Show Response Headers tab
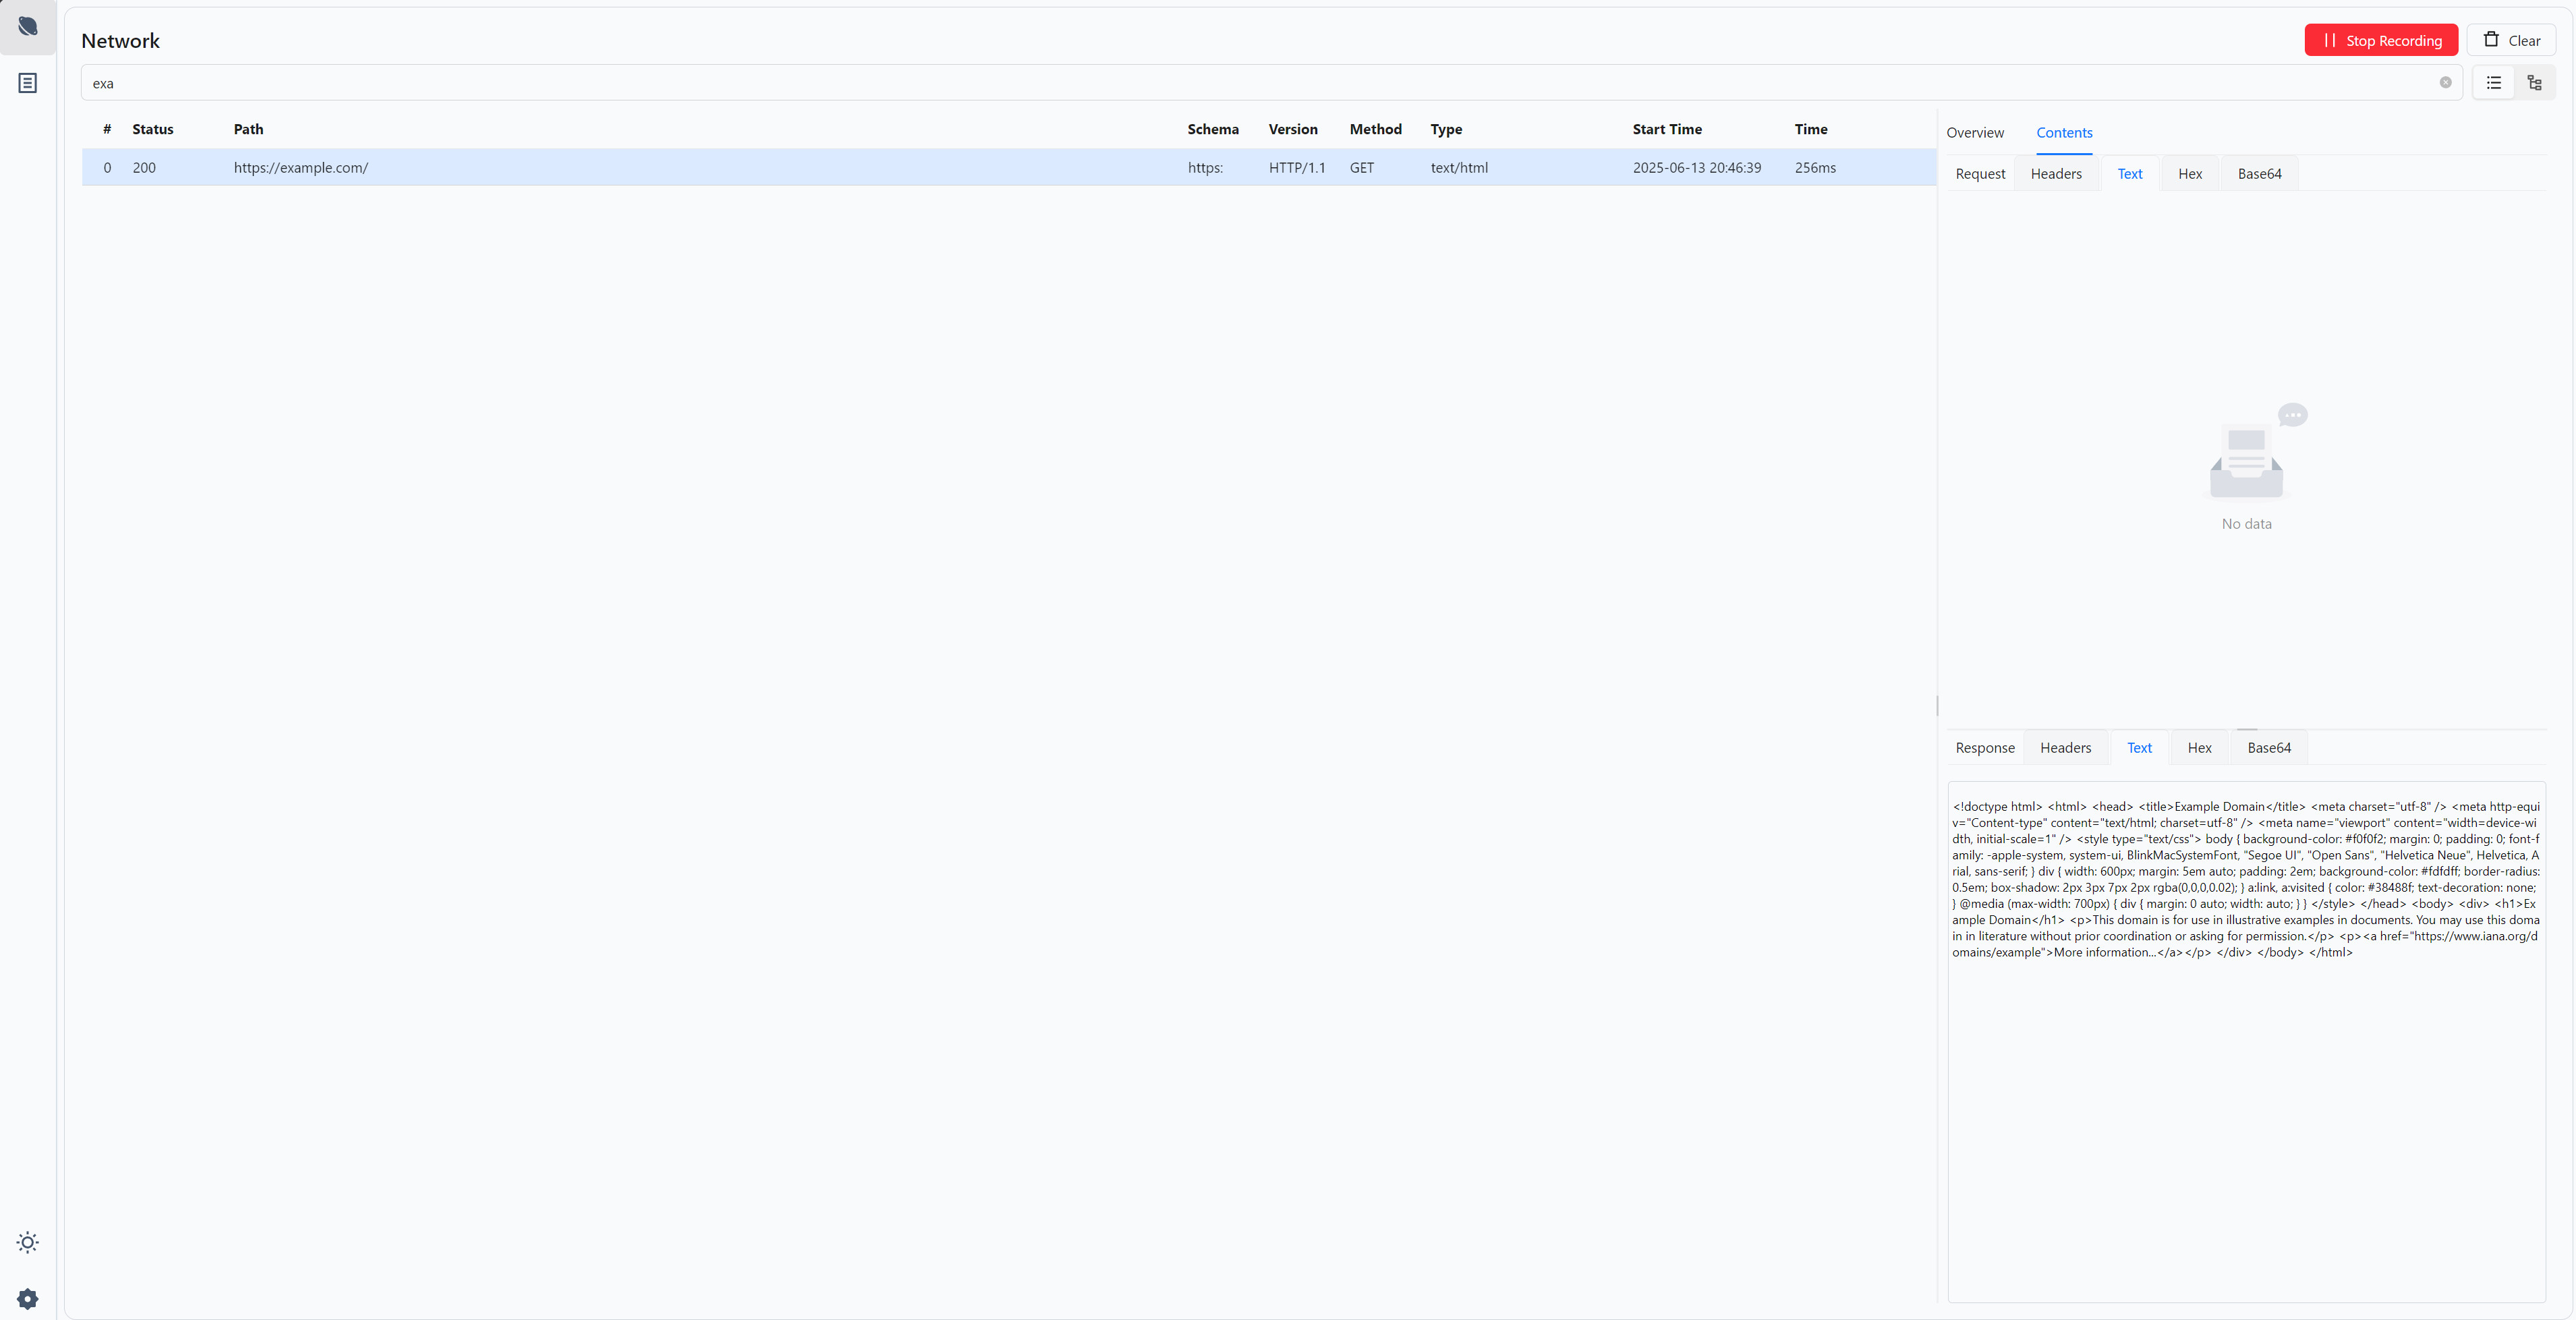The width and height of the screenshot is (2576, 1320). click(2065, 748)
